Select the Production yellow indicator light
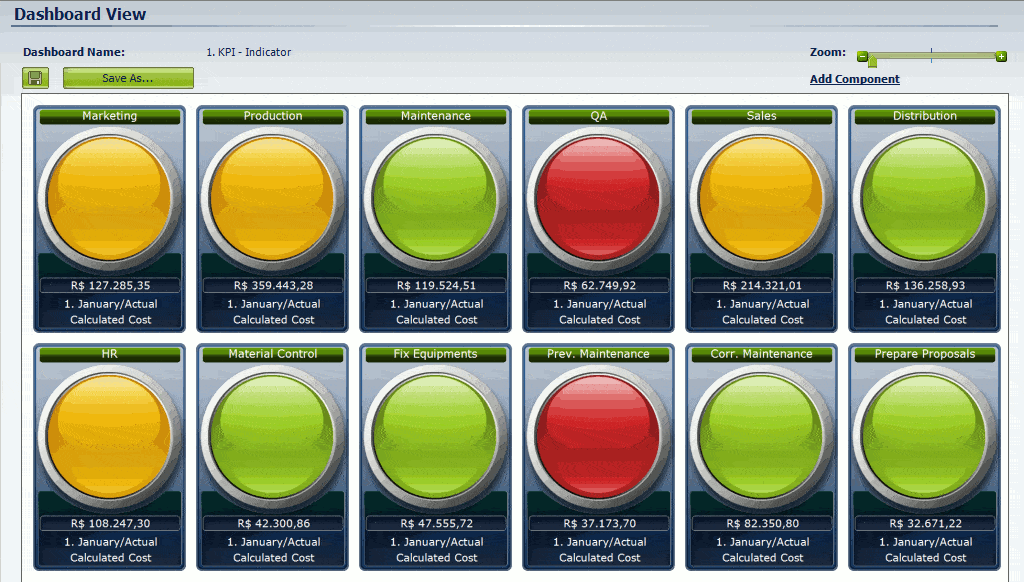Image resolution: width=1024 pixels, height=582 pixels. coord(273,199)
